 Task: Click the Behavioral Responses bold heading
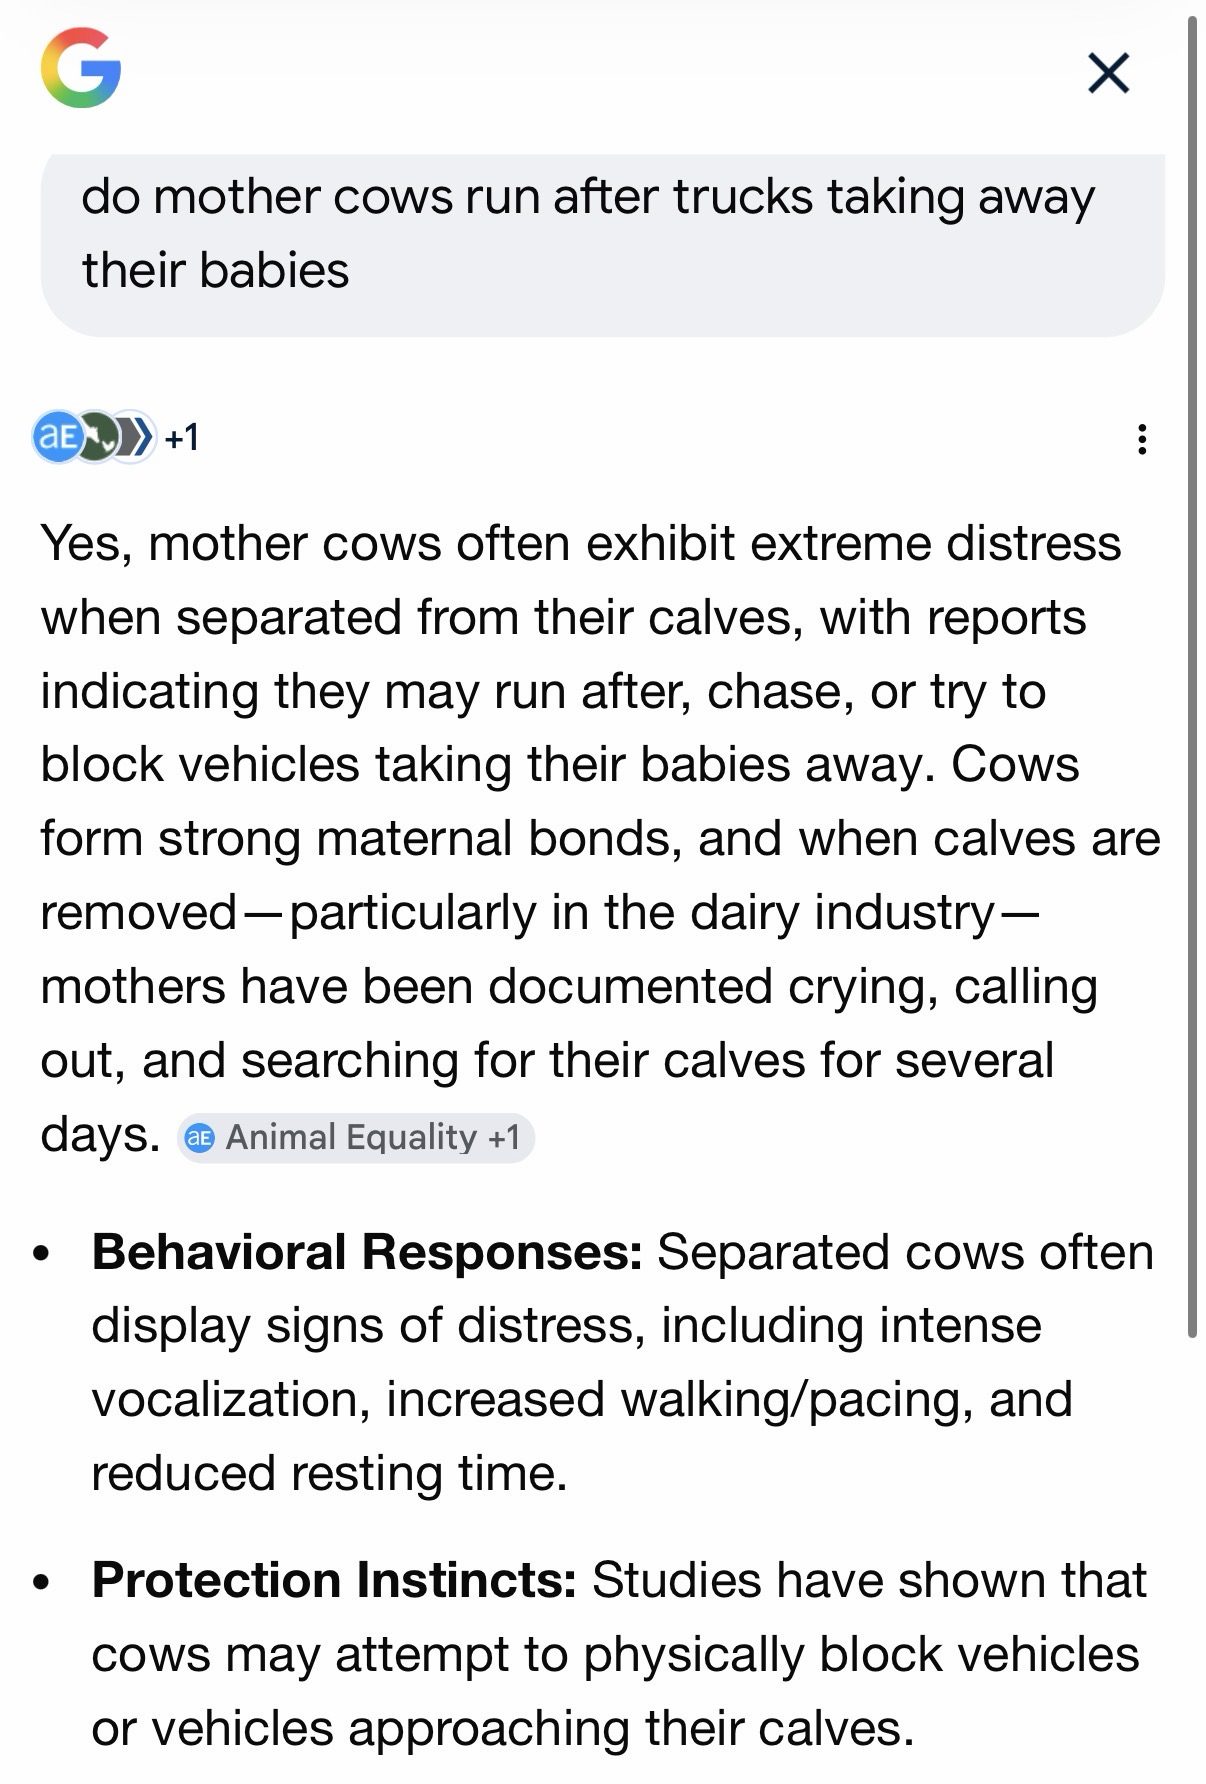[x=367, y=1252]
